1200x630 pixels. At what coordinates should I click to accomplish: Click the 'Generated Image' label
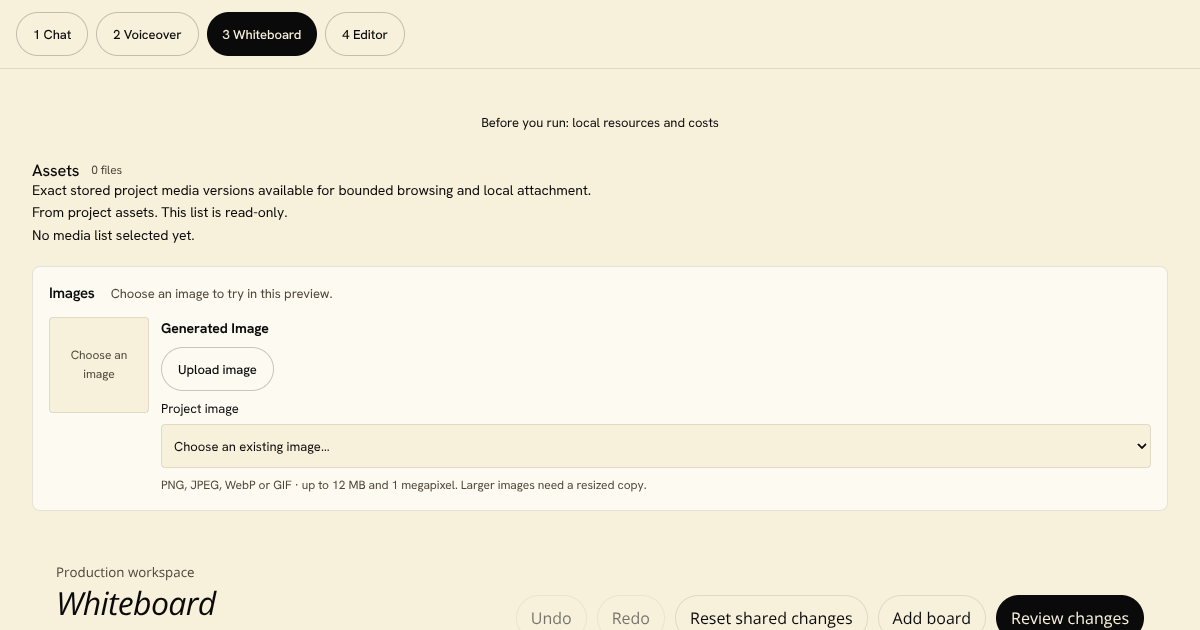coord(215,328)
